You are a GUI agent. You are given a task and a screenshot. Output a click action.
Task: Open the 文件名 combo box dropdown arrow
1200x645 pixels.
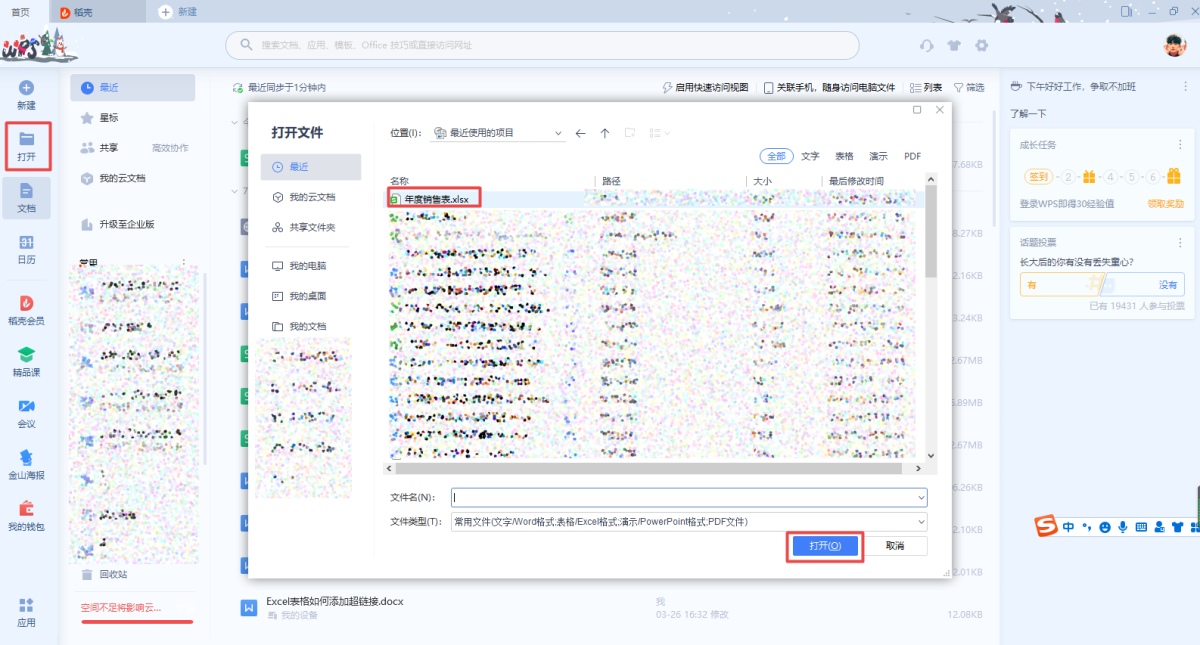point(920,497)
